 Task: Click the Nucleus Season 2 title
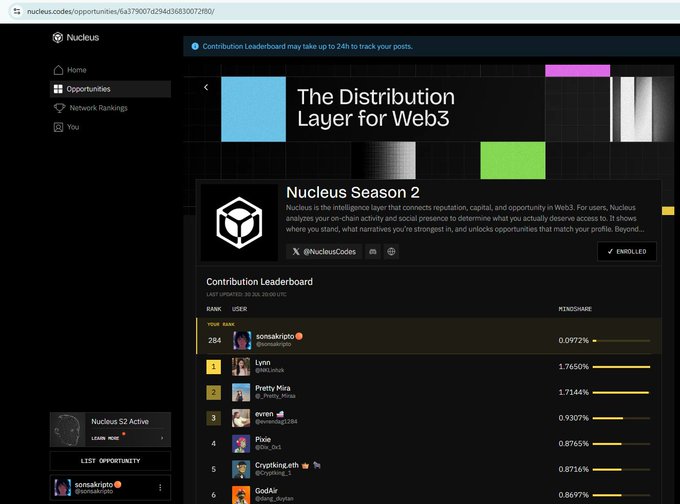[353, 192]
